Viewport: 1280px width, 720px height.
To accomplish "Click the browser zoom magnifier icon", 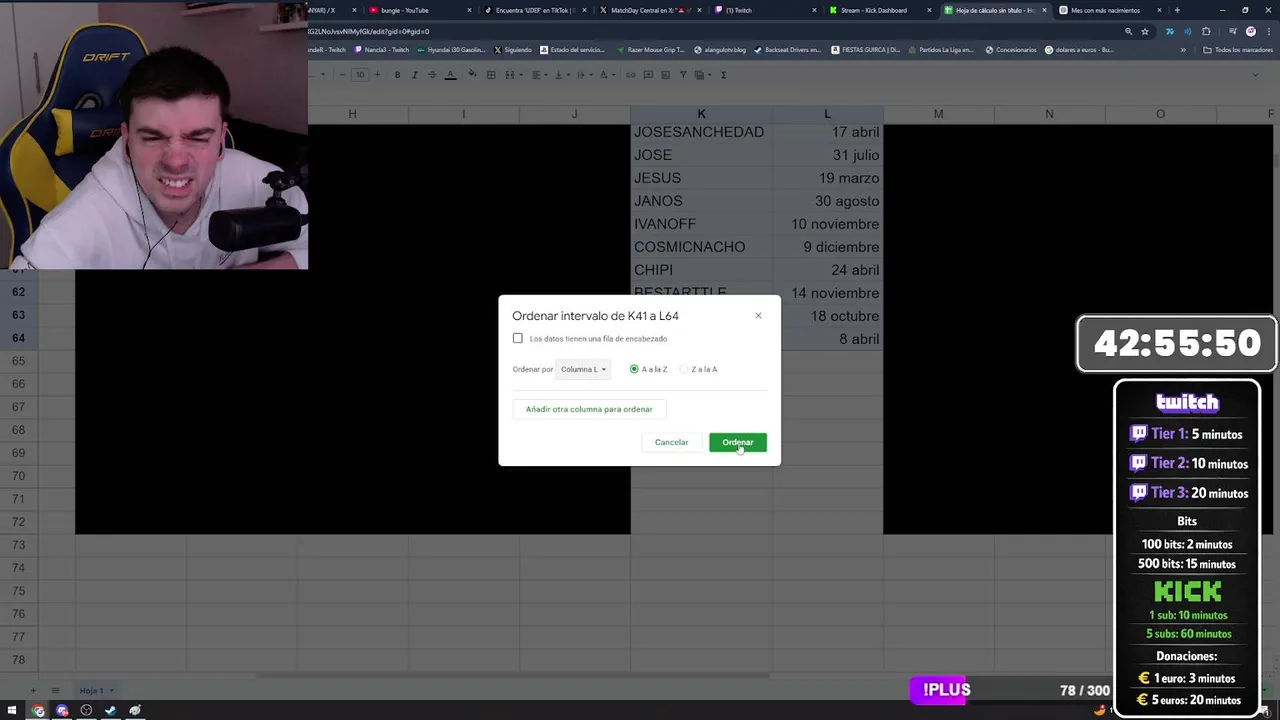I will pos(1129,31).
